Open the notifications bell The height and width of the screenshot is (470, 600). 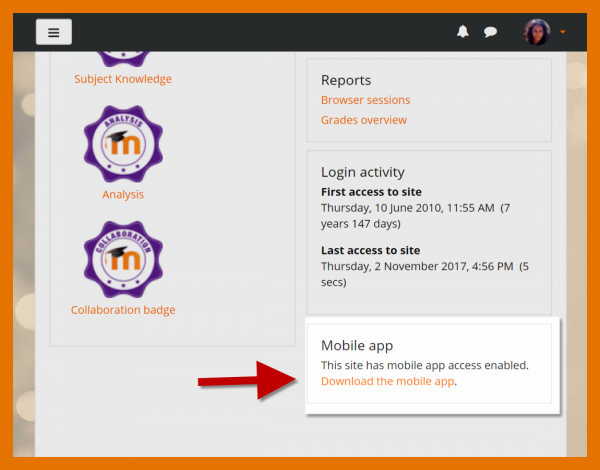coord(462,32)
